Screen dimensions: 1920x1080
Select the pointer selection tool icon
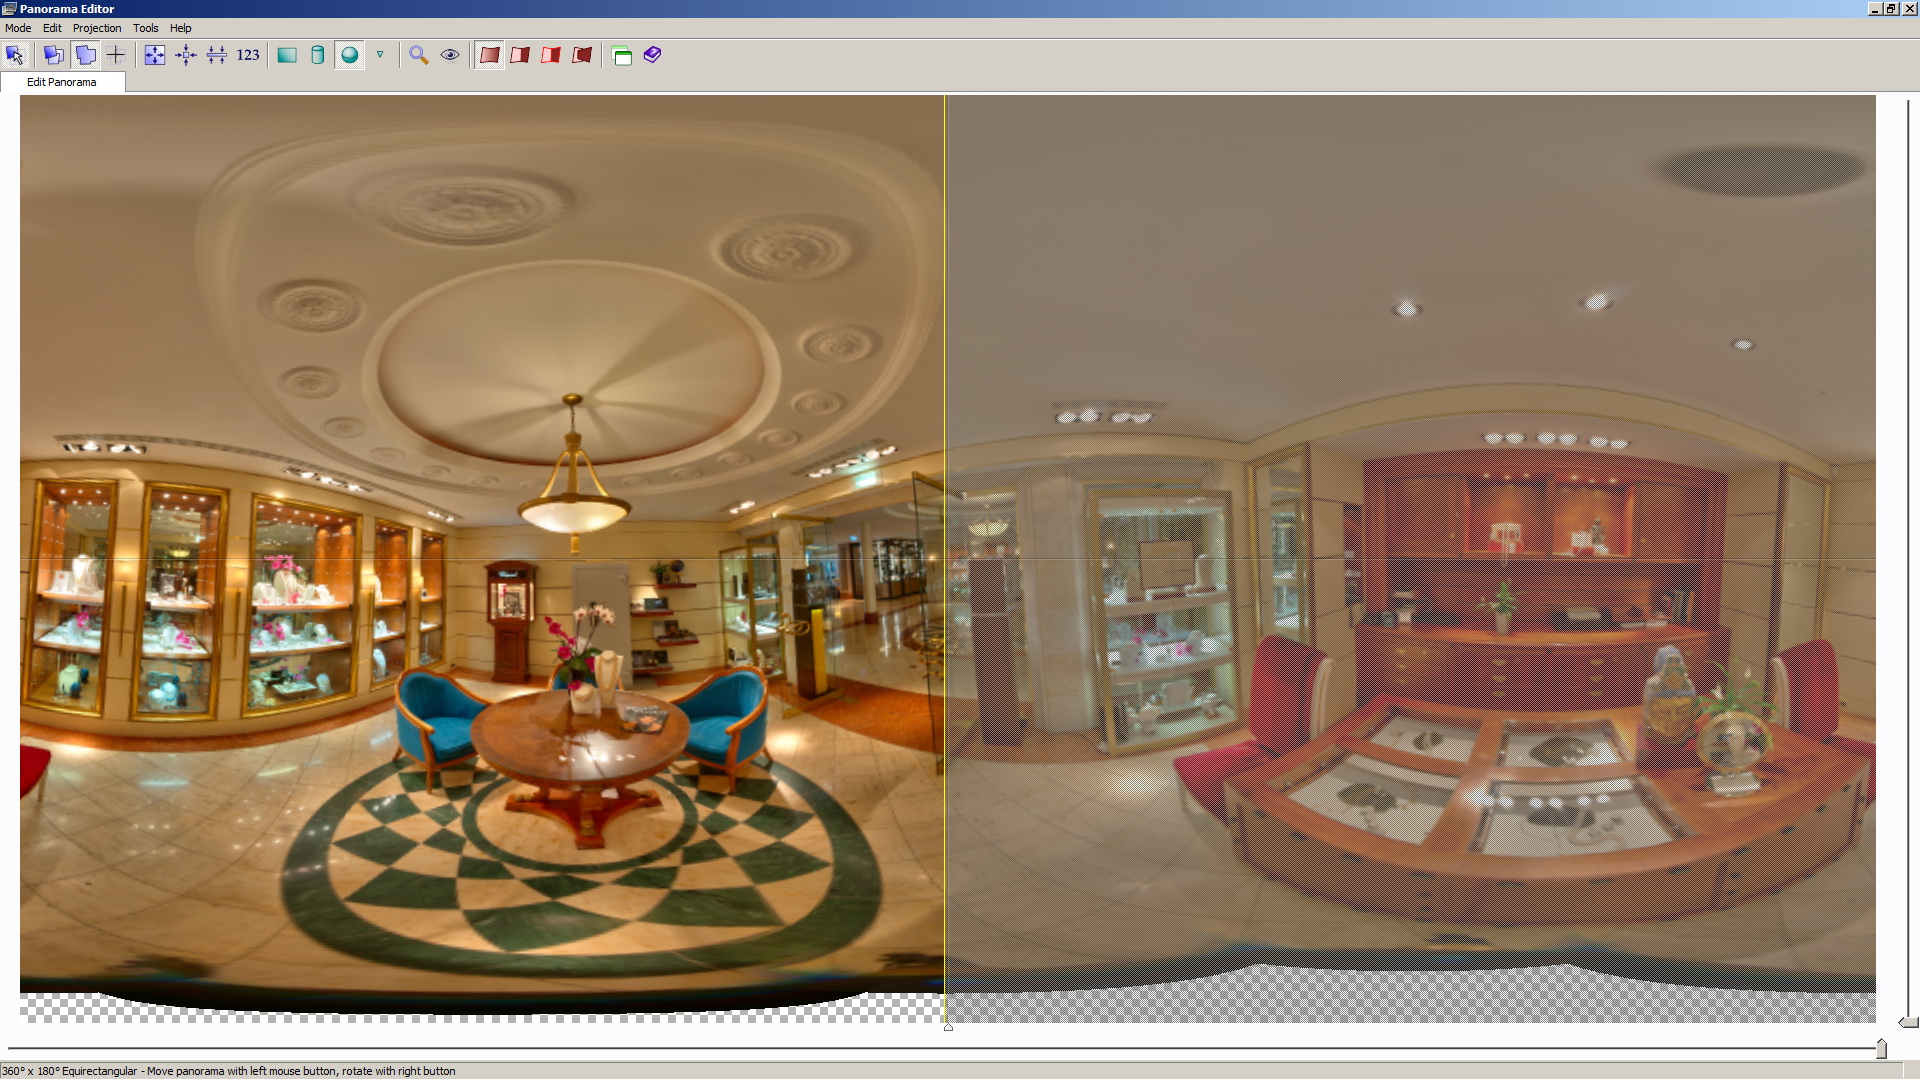click(x=15, y=55)
